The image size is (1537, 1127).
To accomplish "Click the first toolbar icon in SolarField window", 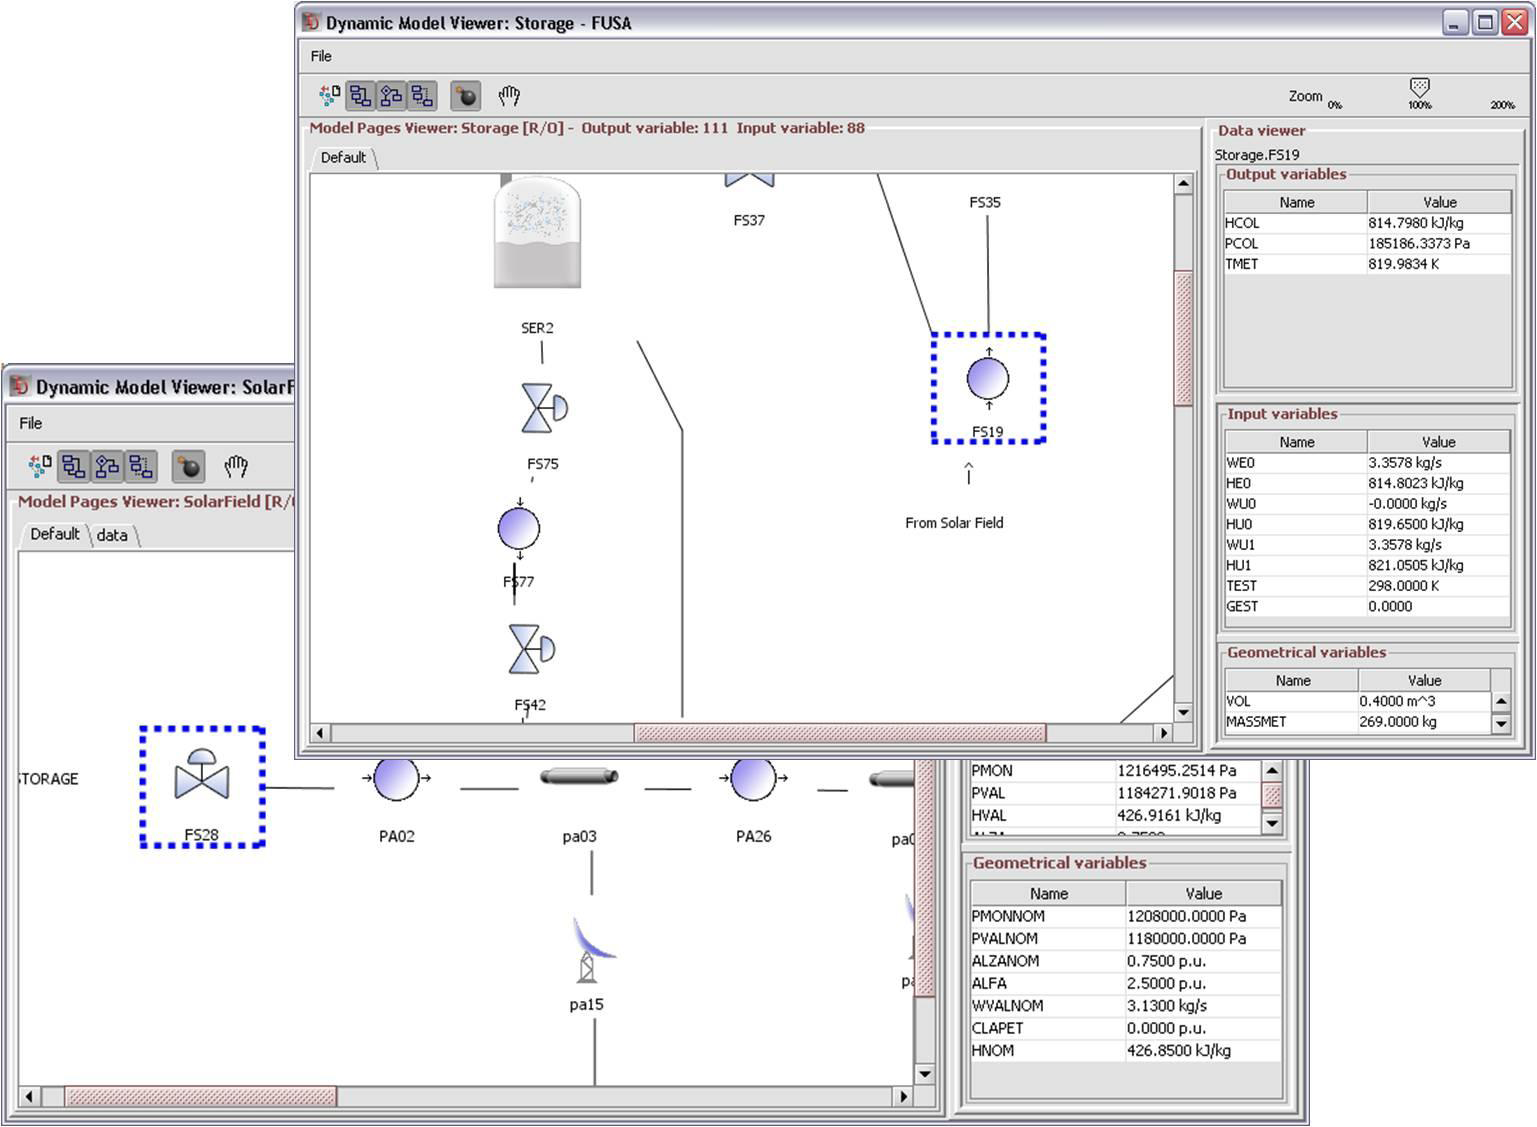I will [x=40, y=466].
